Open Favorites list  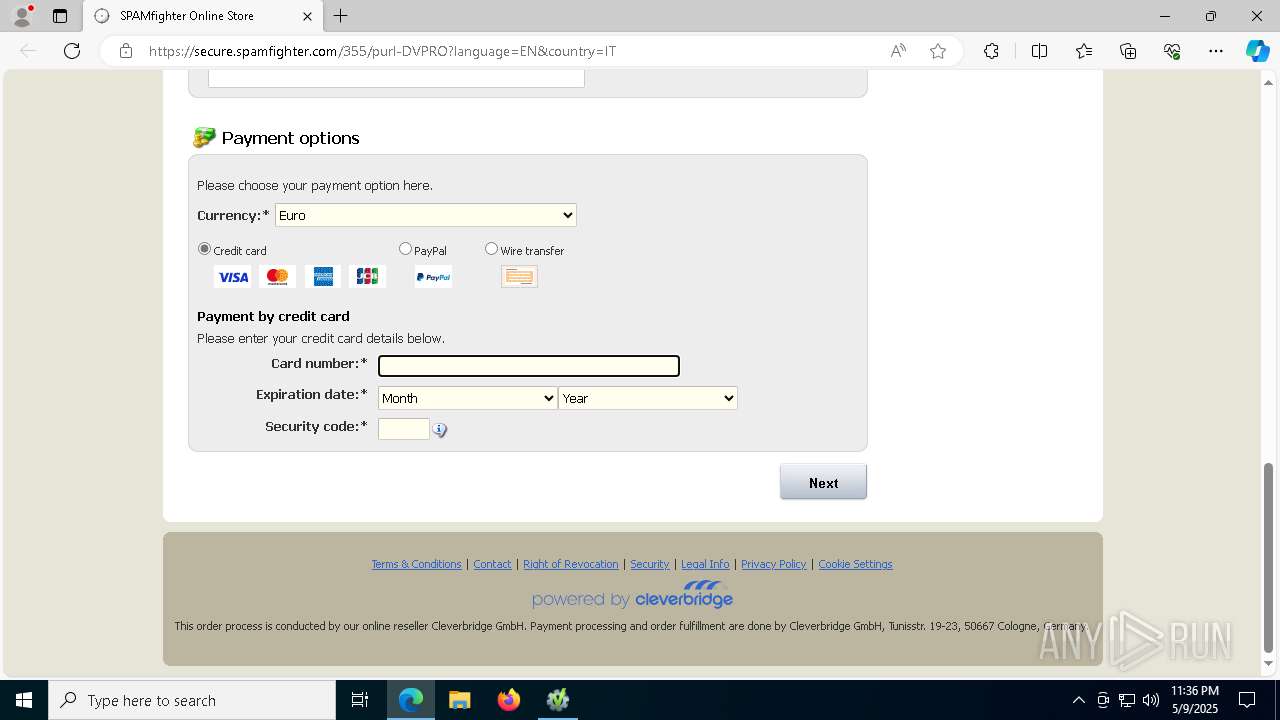click(1084, 51)
